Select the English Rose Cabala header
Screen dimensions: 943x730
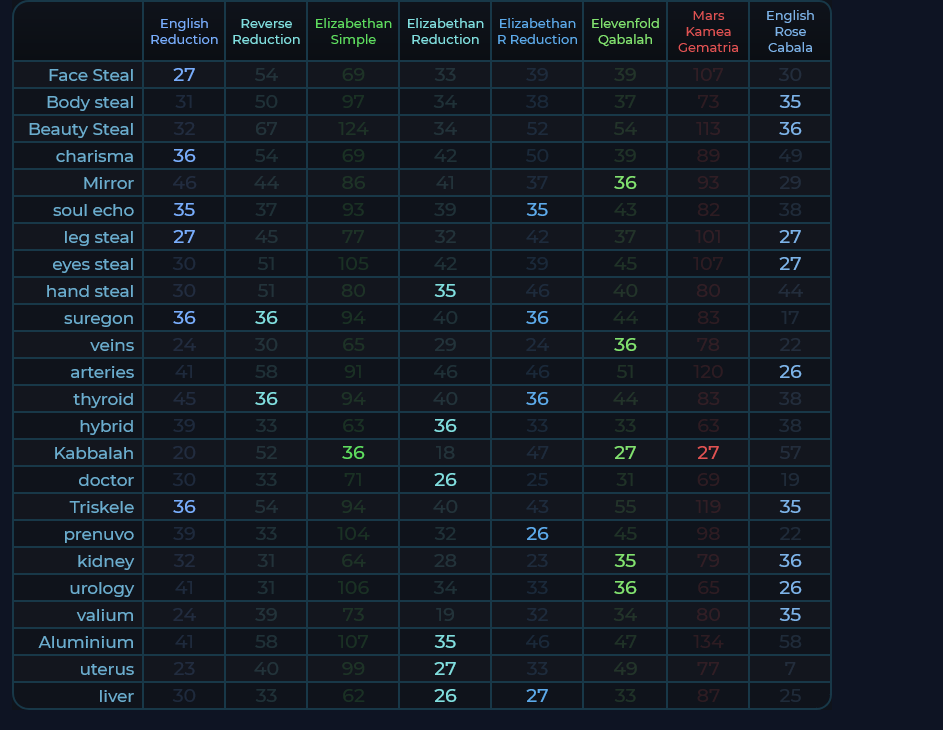(x=790, y=32)
